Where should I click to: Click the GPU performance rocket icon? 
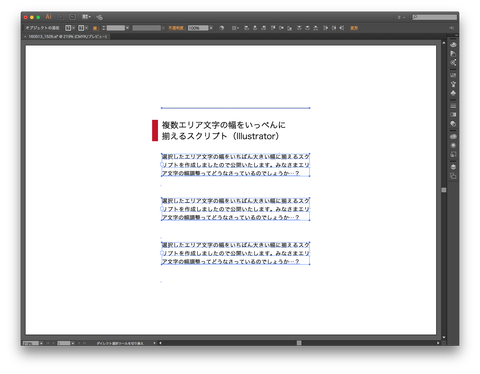pos(99,17)
